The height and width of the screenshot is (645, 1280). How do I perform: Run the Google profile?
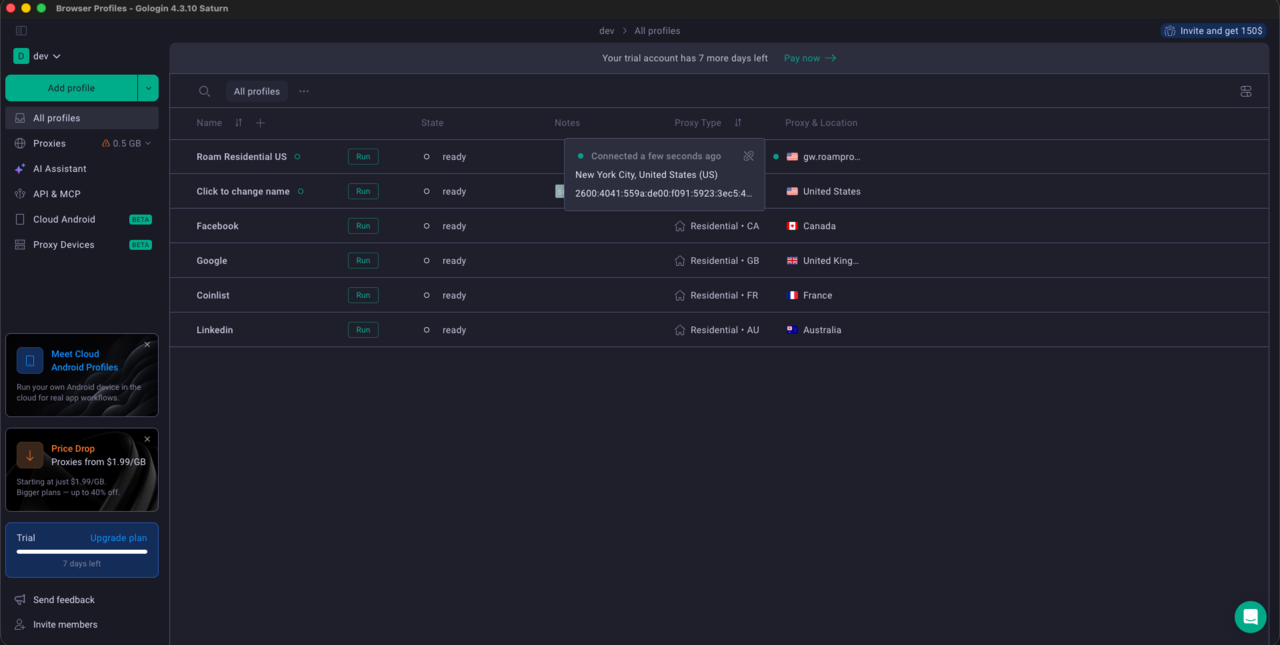coord(363,260)
